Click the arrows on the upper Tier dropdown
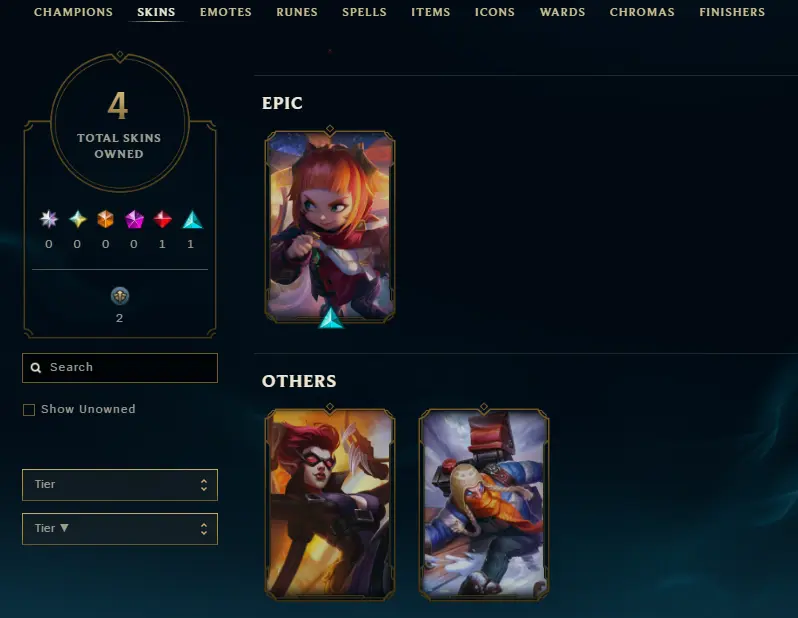Image resolution: width=798 pixels, height=618 pixels. [x=204, y=485]
